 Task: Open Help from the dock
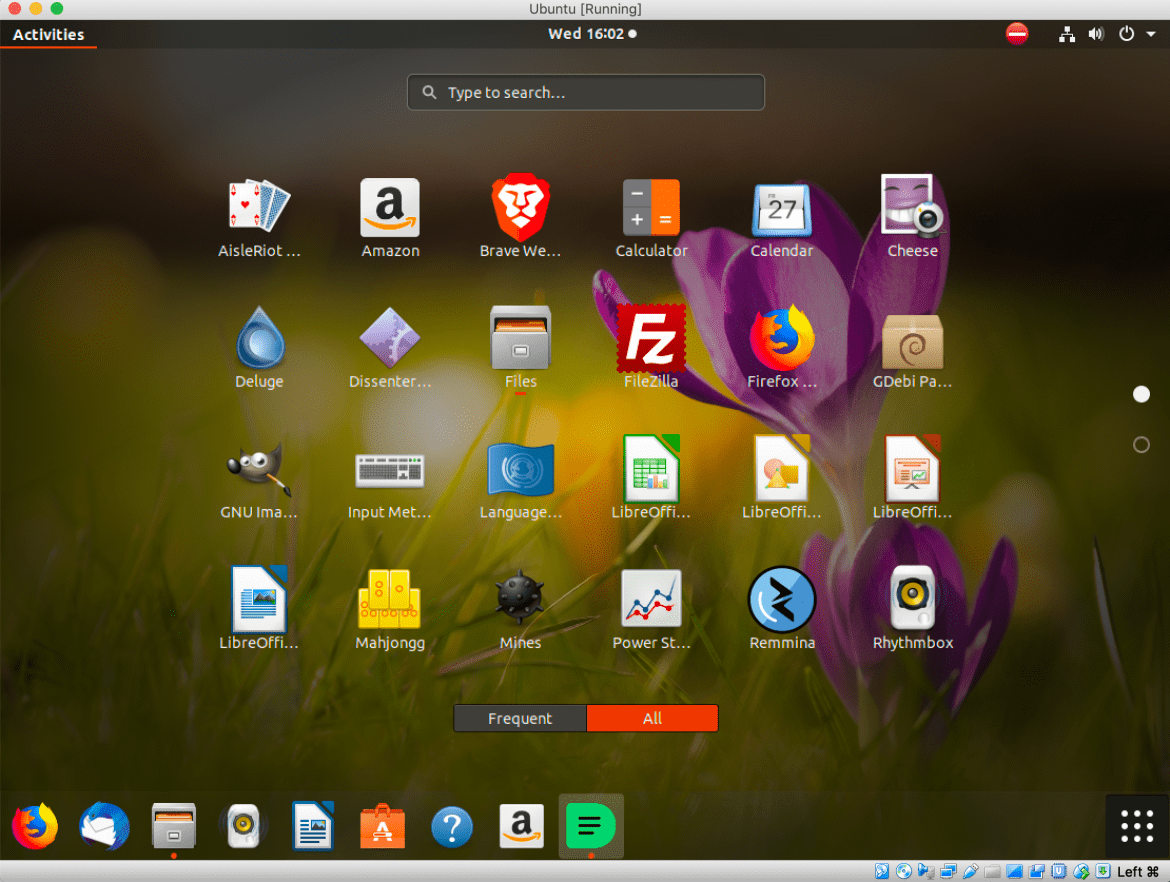pyautogui.click(x=452, y=827)
